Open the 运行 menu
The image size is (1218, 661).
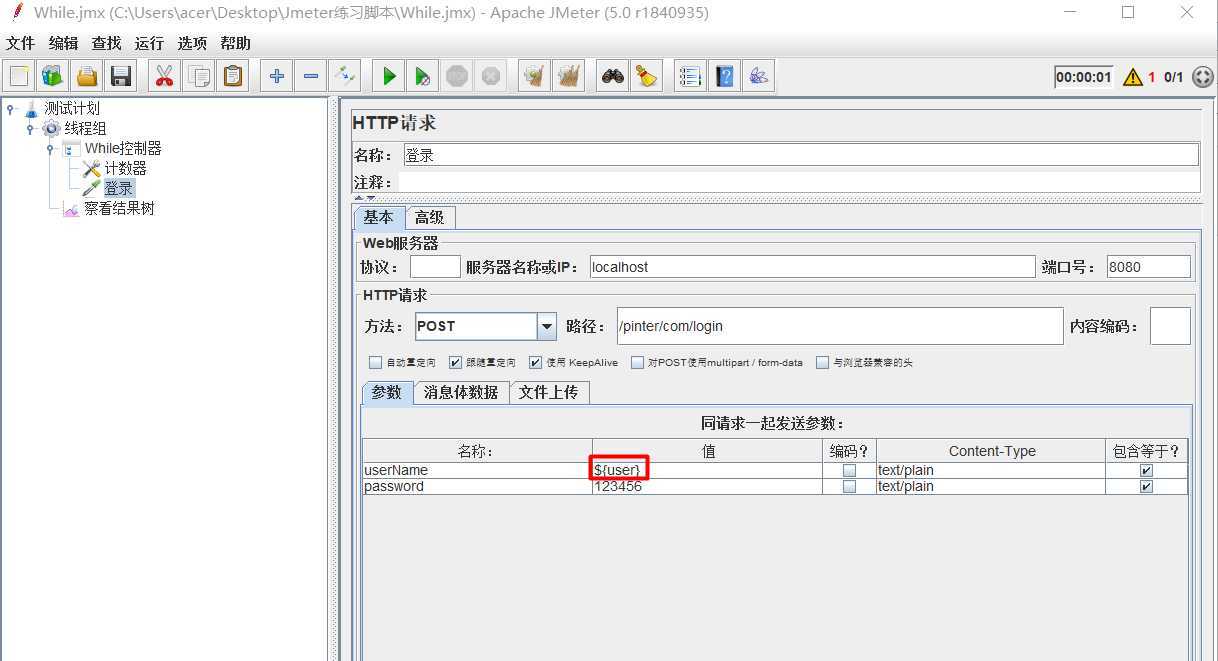(149, 43)
